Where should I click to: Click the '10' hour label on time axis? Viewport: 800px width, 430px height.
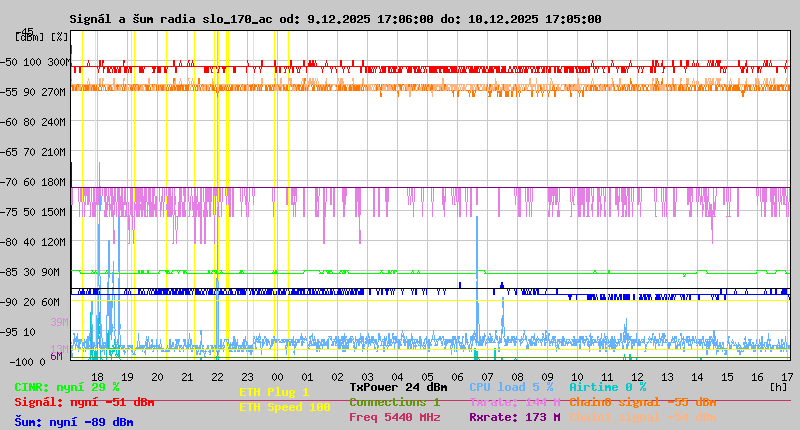578,377
